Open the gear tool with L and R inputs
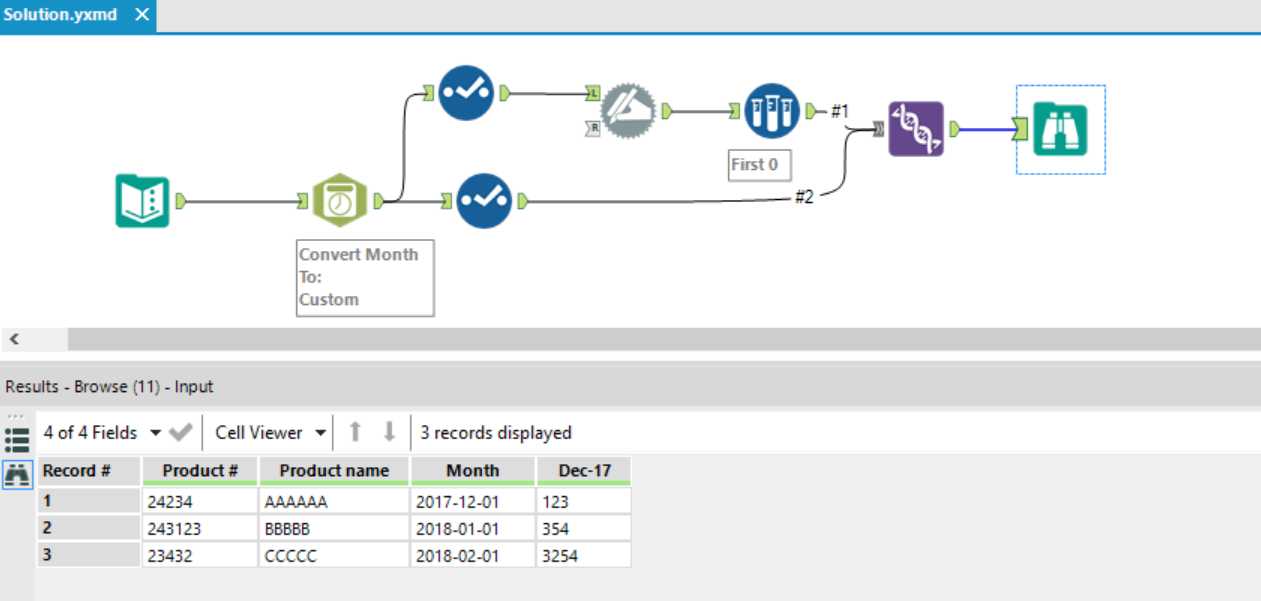 (x=627, y=110)
